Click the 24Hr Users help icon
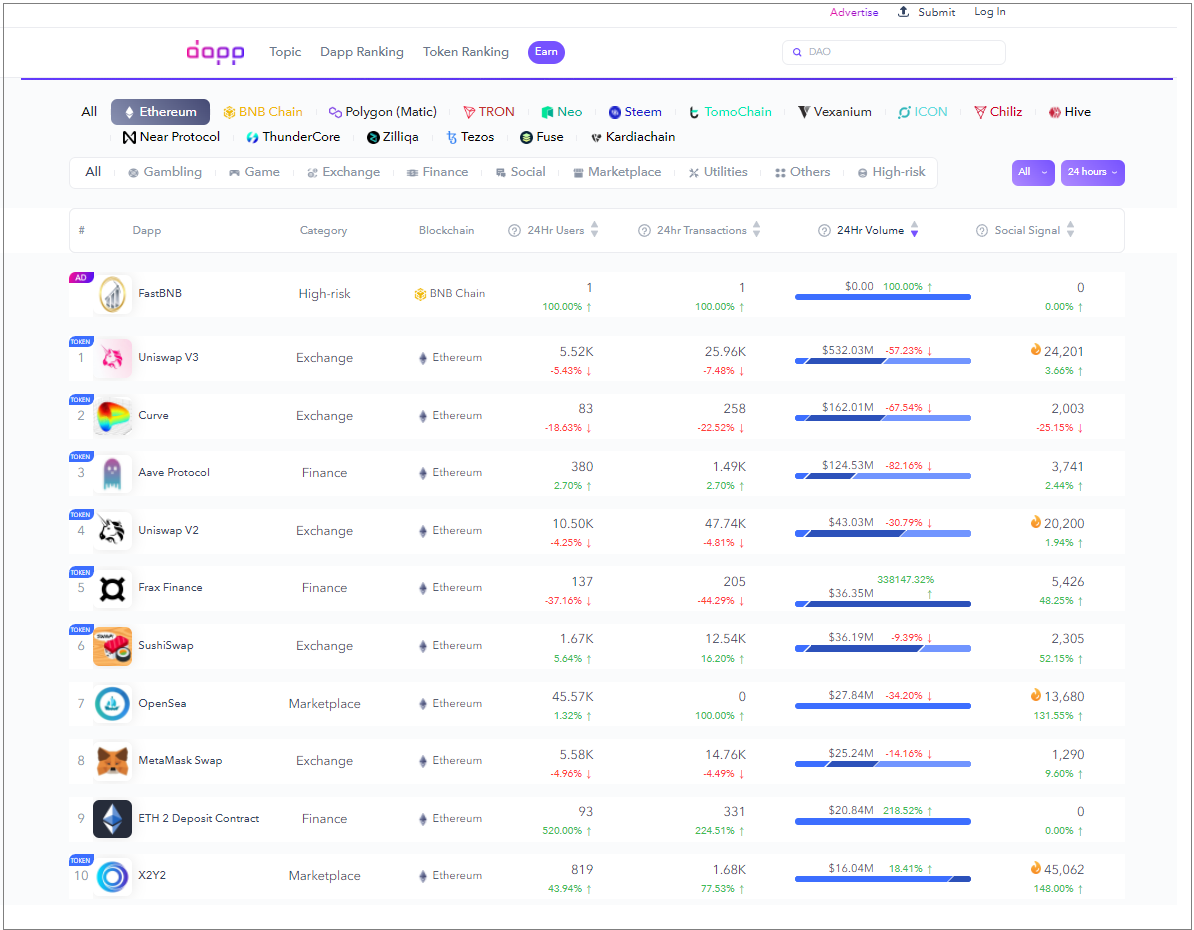 pyautogui.click(x=514, y=231)
